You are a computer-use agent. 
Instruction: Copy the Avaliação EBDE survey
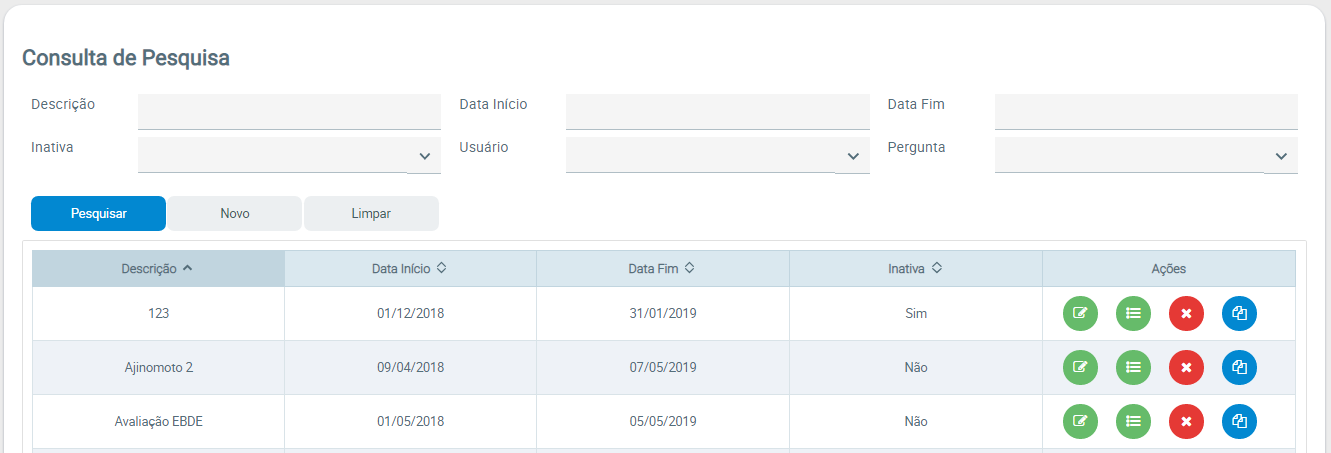(x=1239, y=421)
